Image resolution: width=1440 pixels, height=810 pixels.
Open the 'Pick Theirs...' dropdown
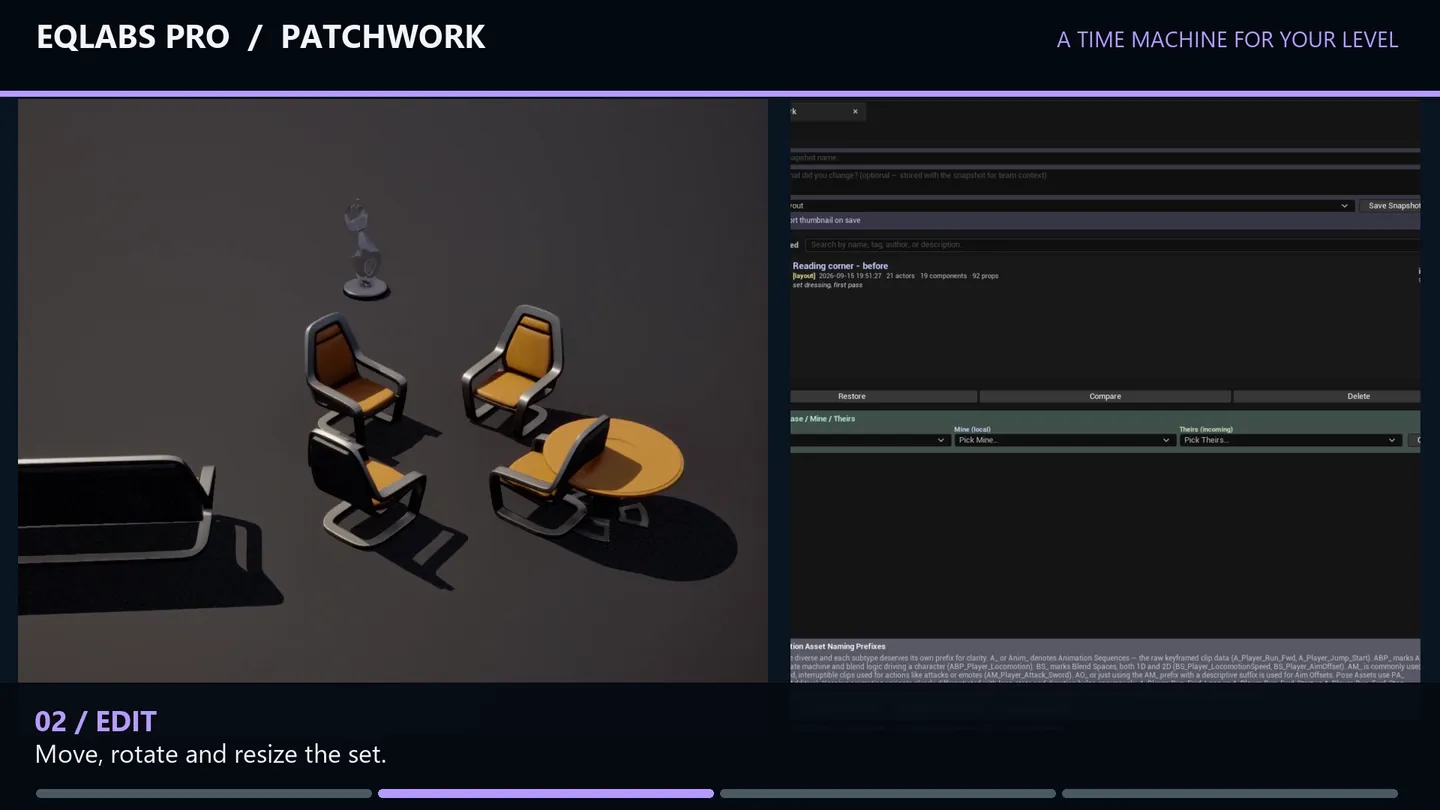pyautogui.click(x=1289, y=440)
